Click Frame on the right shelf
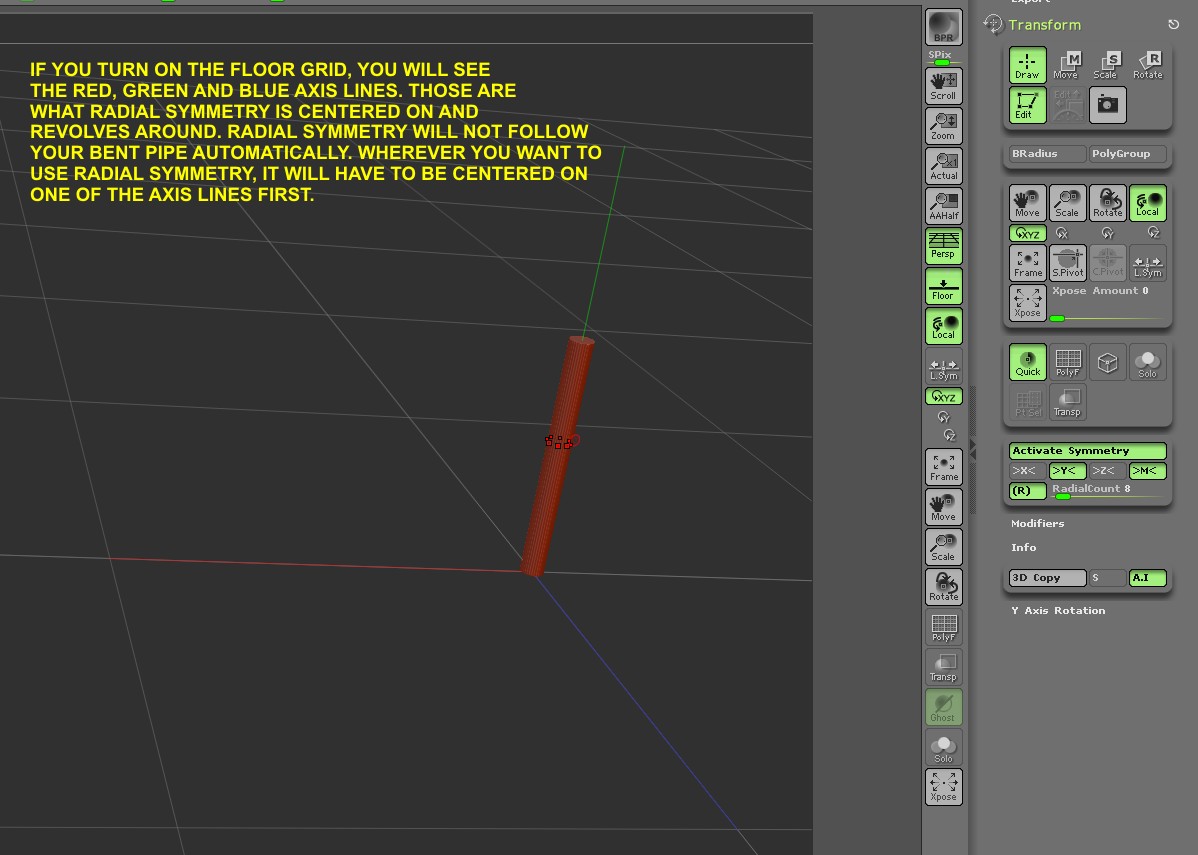Viewport: 1198px width, 855px height. point(944,467)
